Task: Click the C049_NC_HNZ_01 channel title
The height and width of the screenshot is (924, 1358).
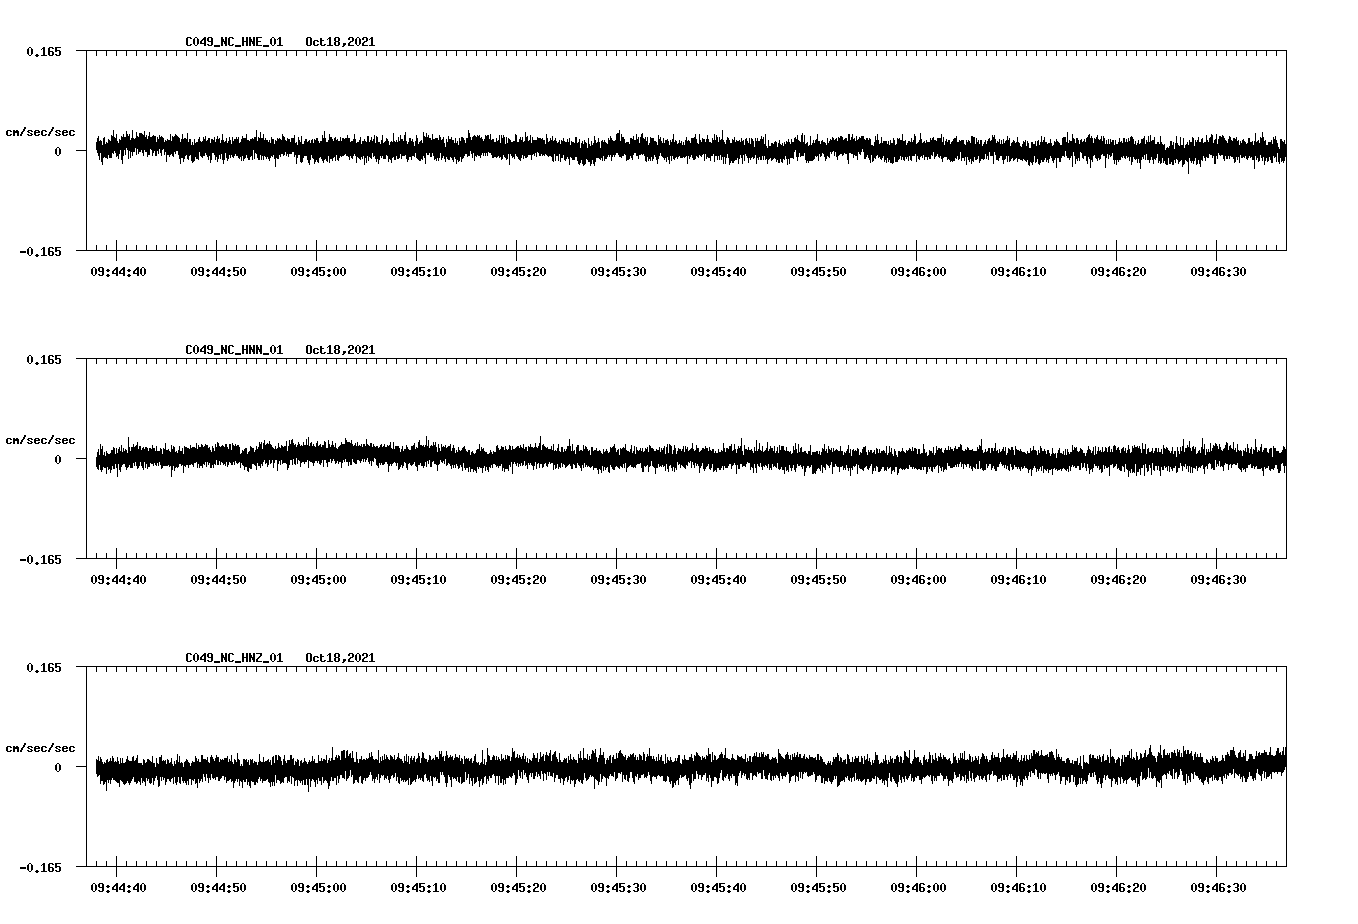Action: click(x=234, y=658)
